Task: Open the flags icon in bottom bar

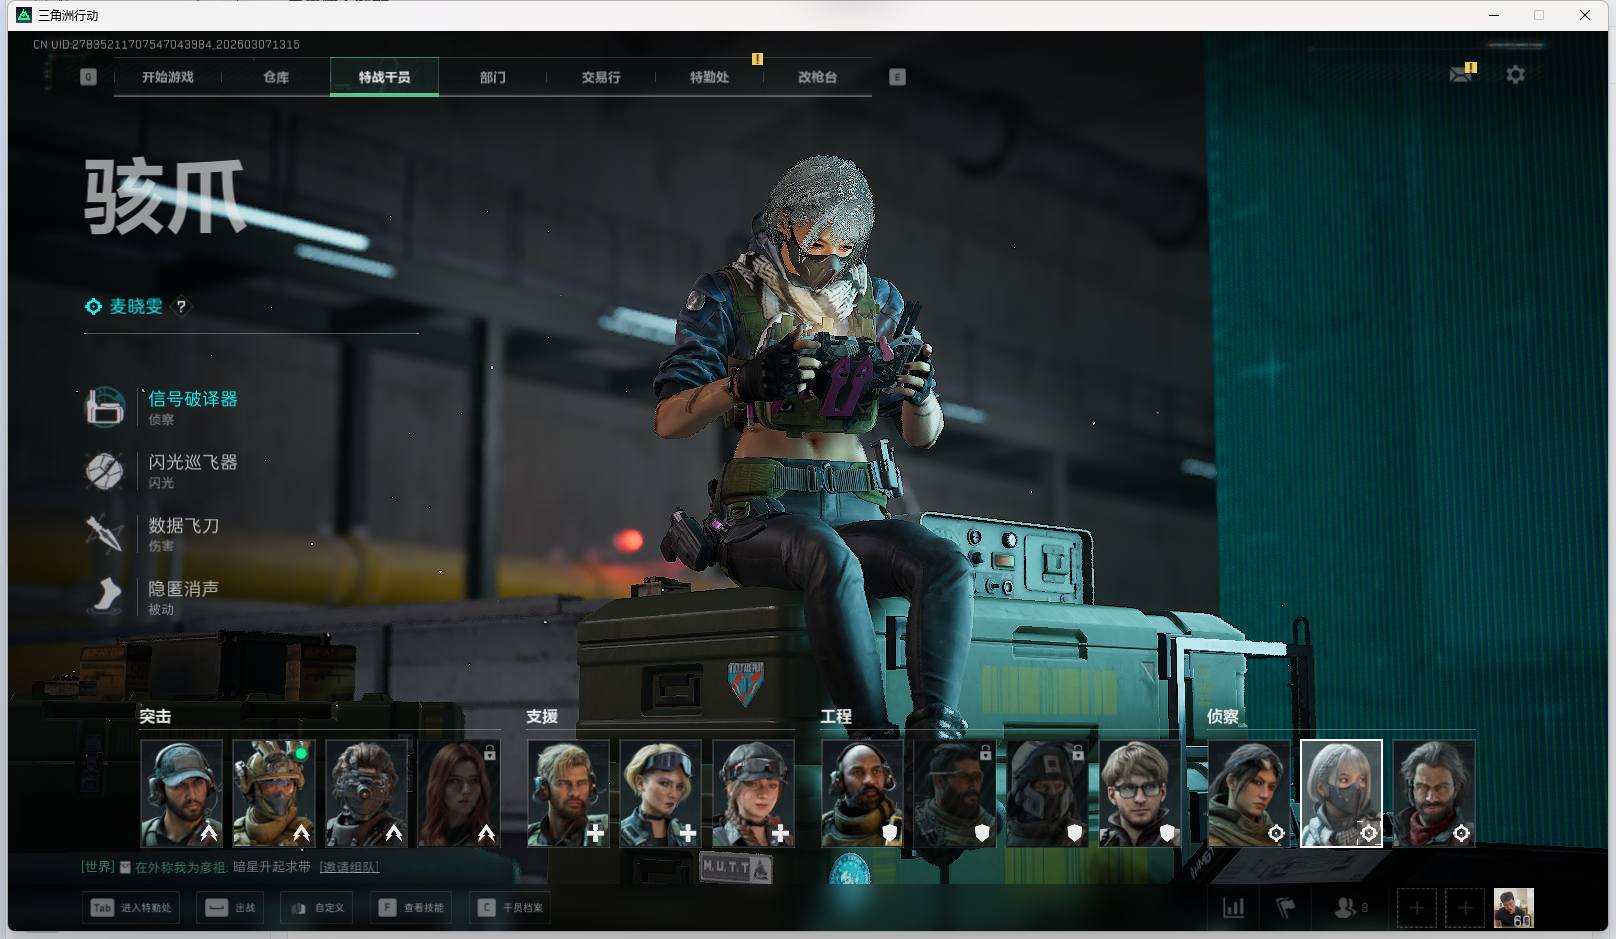Action: (1286, 908)
